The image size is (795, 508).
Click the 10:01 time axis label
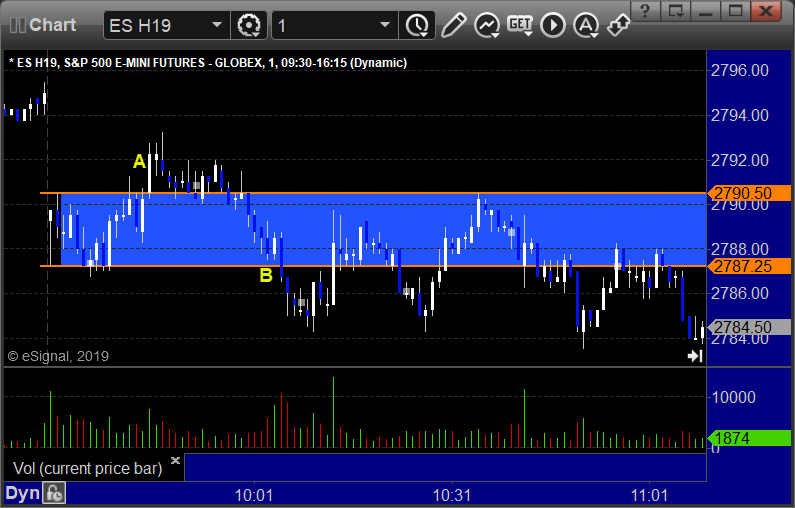click(254, 495)
